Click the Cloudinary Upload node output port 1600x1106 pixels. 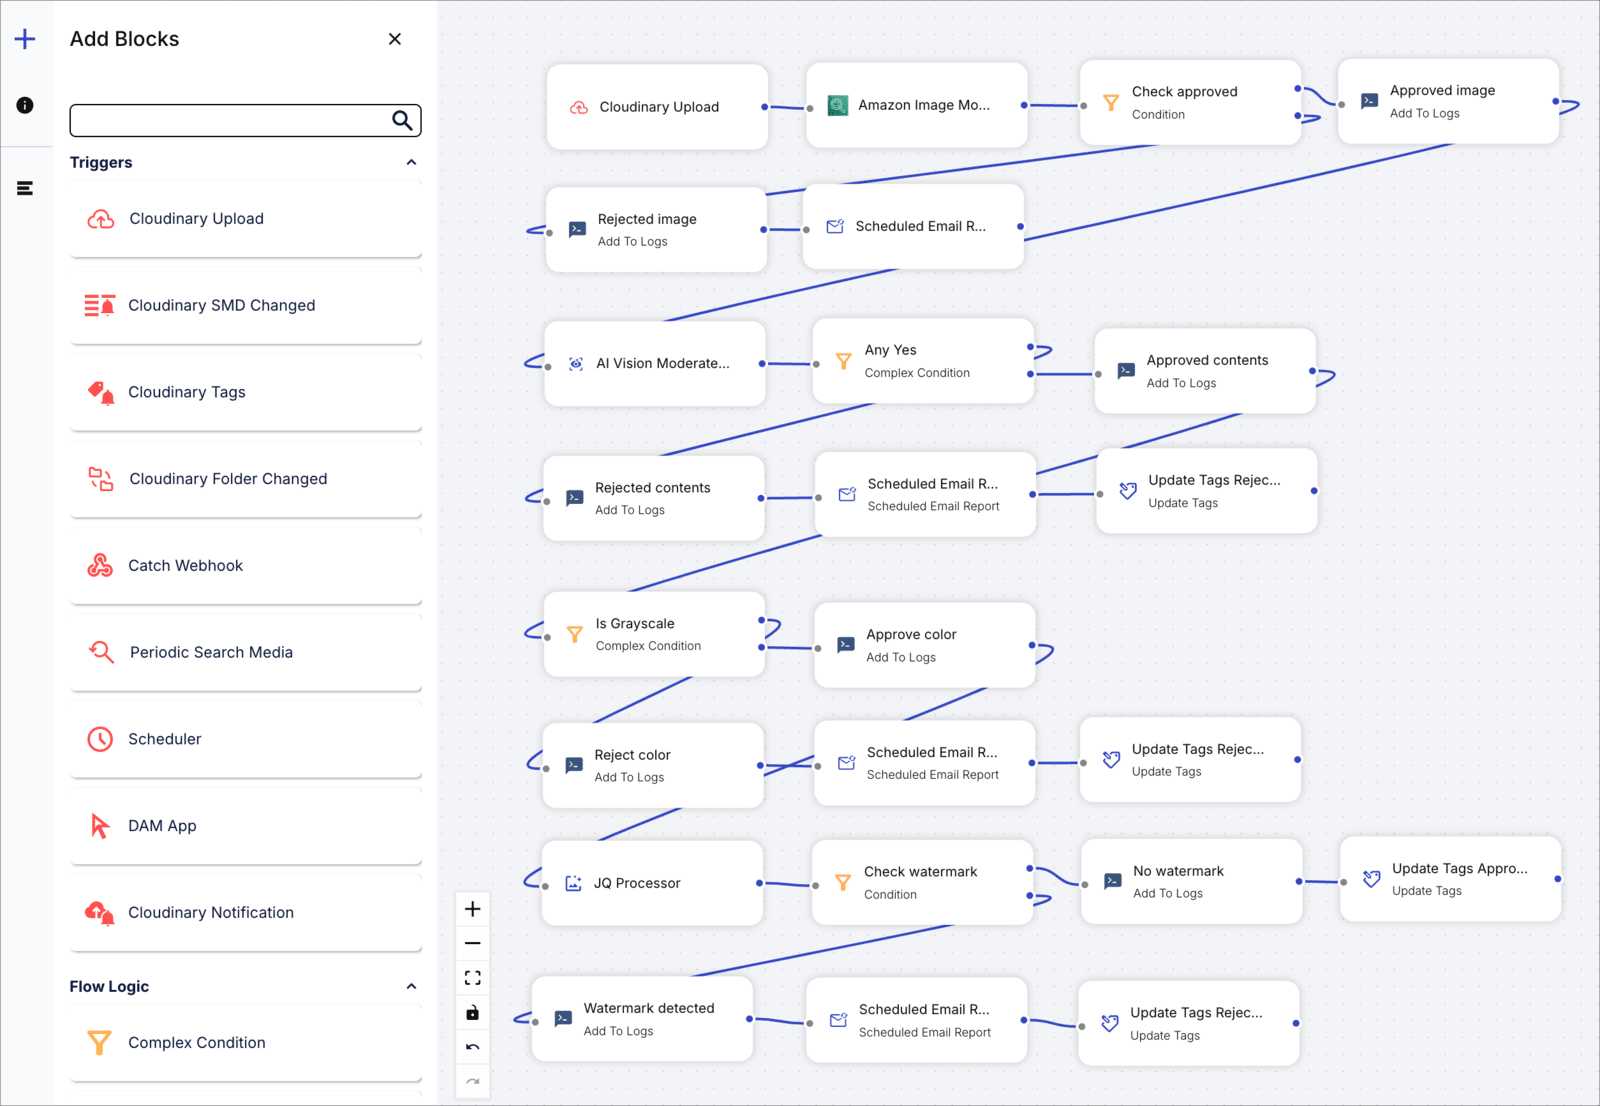(765, 107)
